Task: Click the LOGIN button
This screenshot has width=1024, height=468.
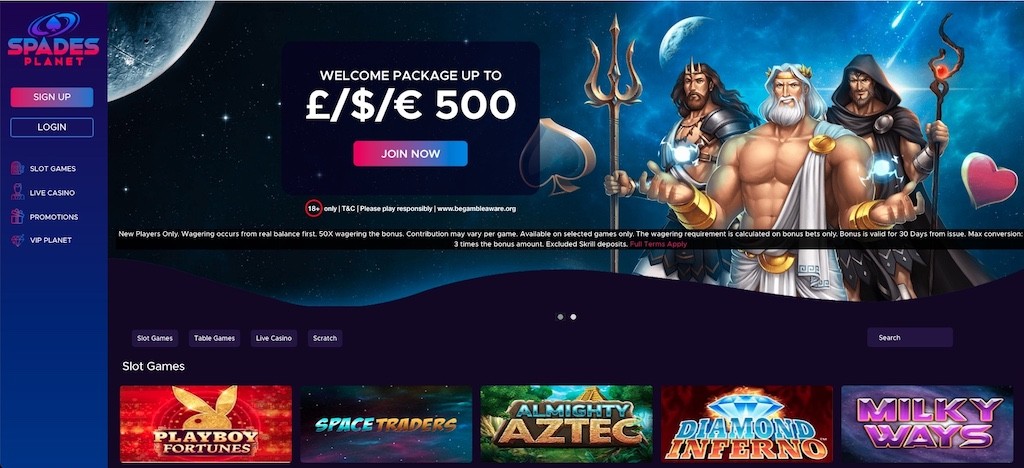Action: (x=52, y=127)
